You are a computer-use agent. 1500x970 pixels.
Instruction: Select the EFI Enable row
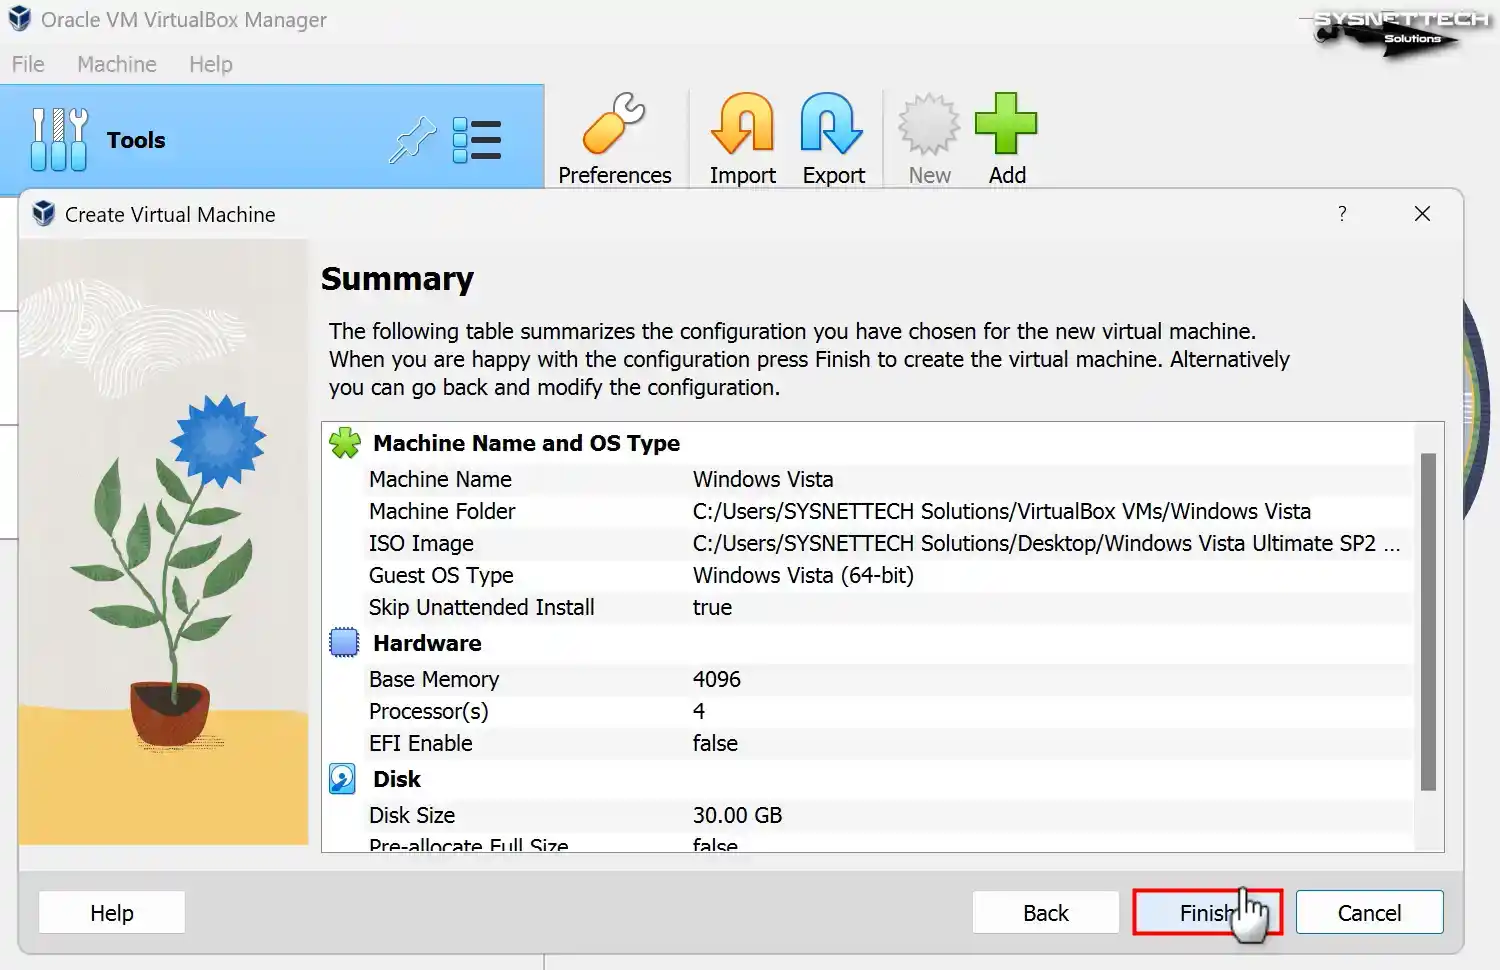pos(867,743)
